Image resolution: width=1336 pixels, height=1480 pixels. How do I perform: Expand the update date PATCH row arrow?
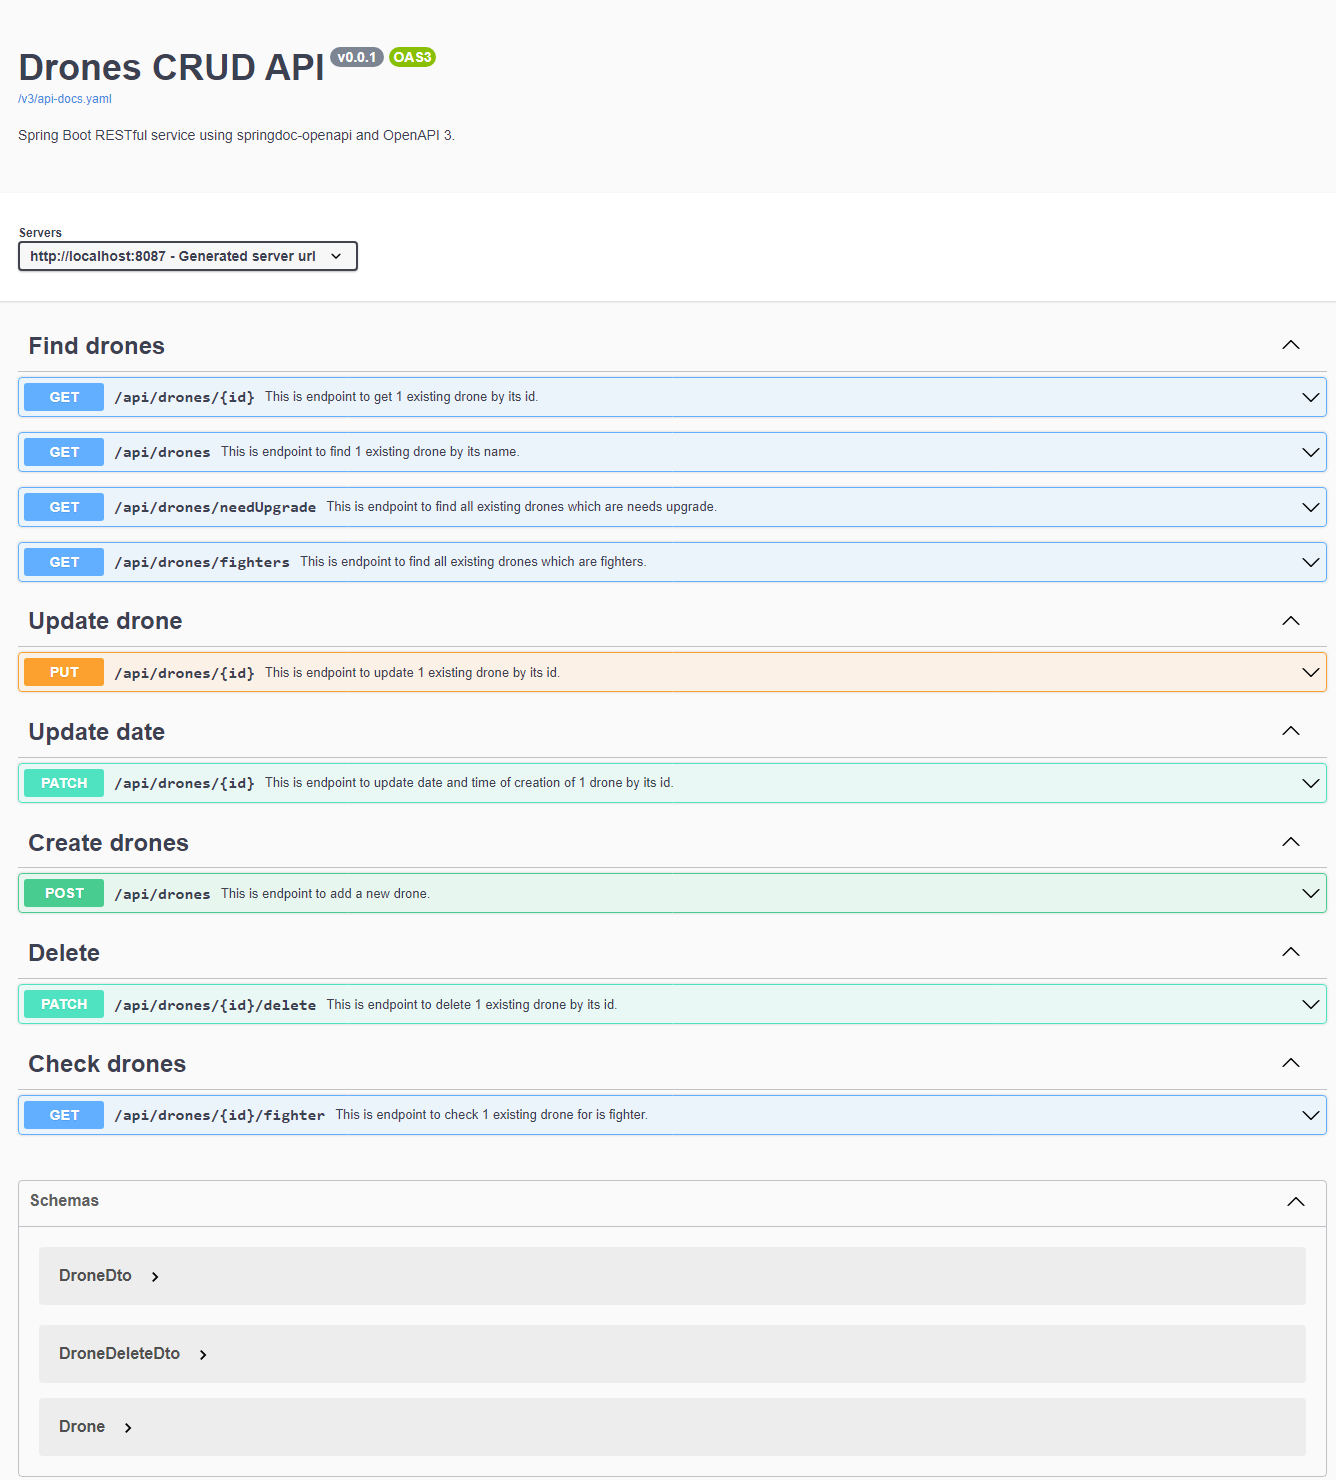(1311, 783)
